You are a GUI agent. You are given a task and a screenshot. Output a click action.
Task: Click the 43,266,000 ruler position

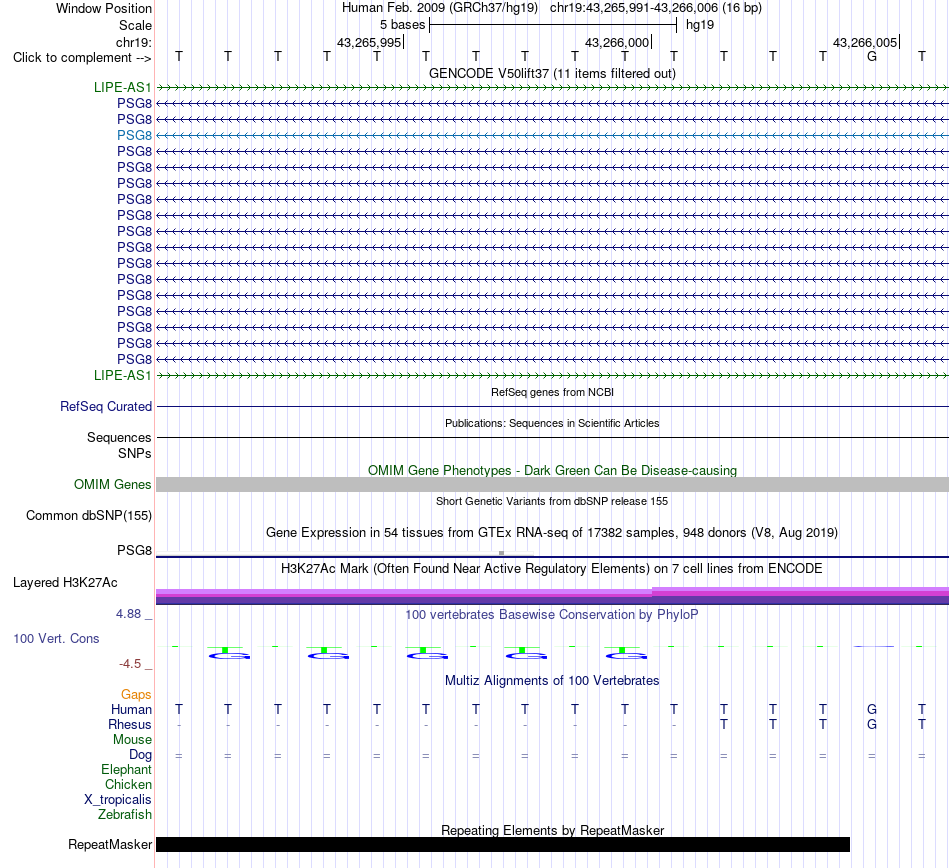click(617, 42)
